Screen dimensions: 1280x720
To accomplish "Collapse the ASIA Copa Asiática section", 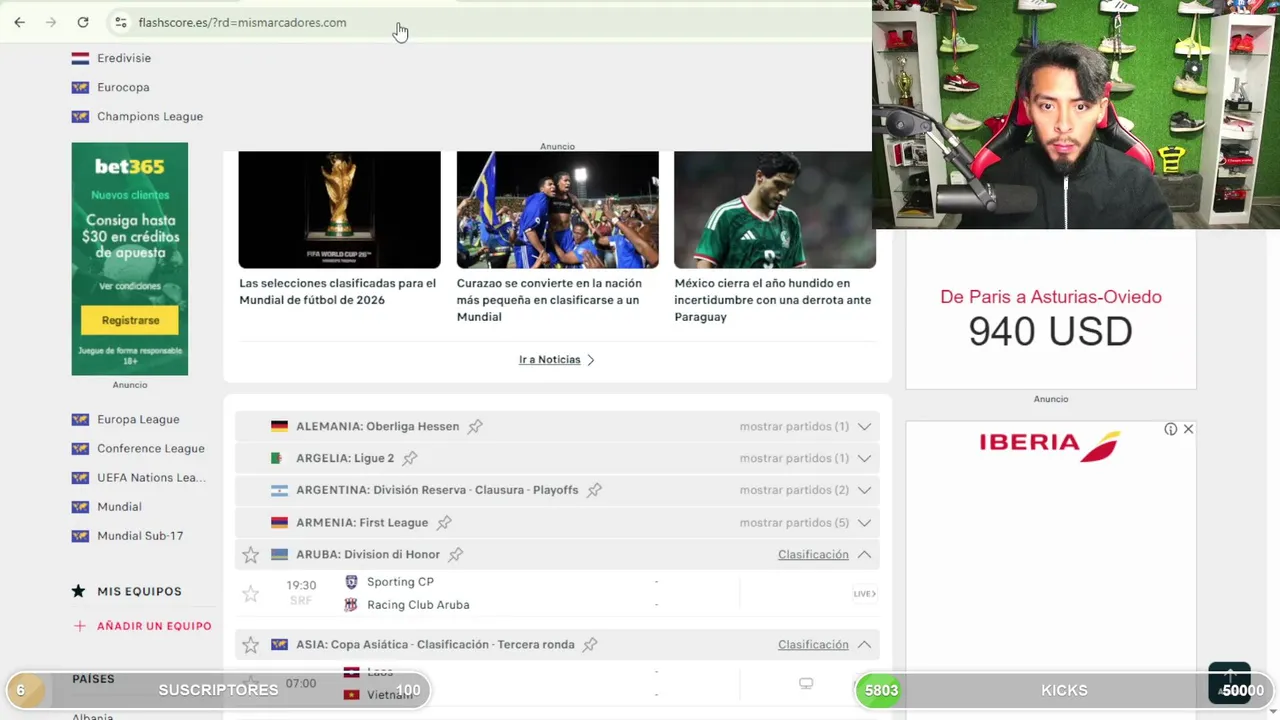I will [x=864, y=644].
